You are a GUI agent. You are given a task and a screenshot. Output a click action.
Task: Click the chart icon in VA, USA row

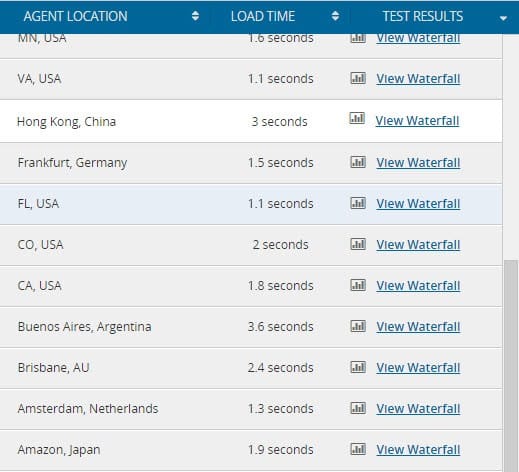(x=358, y=78)
